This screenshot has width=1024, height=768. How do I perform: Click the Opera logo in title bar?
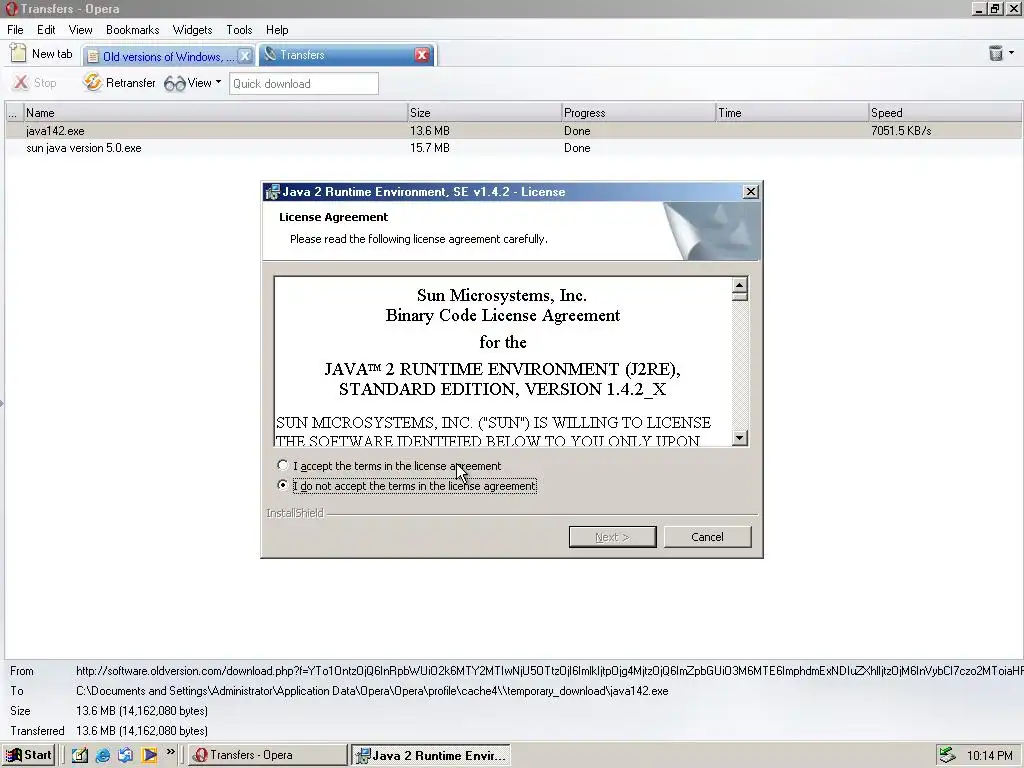[x=11, y=9]
